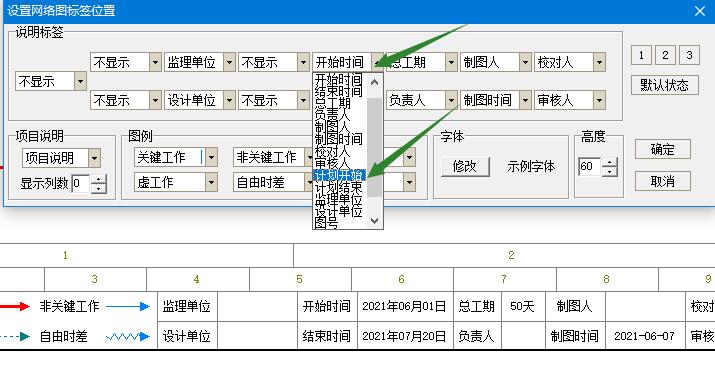Expand the 项目说明 combo box
715x370 pixels.
click(x=94, y=158)
